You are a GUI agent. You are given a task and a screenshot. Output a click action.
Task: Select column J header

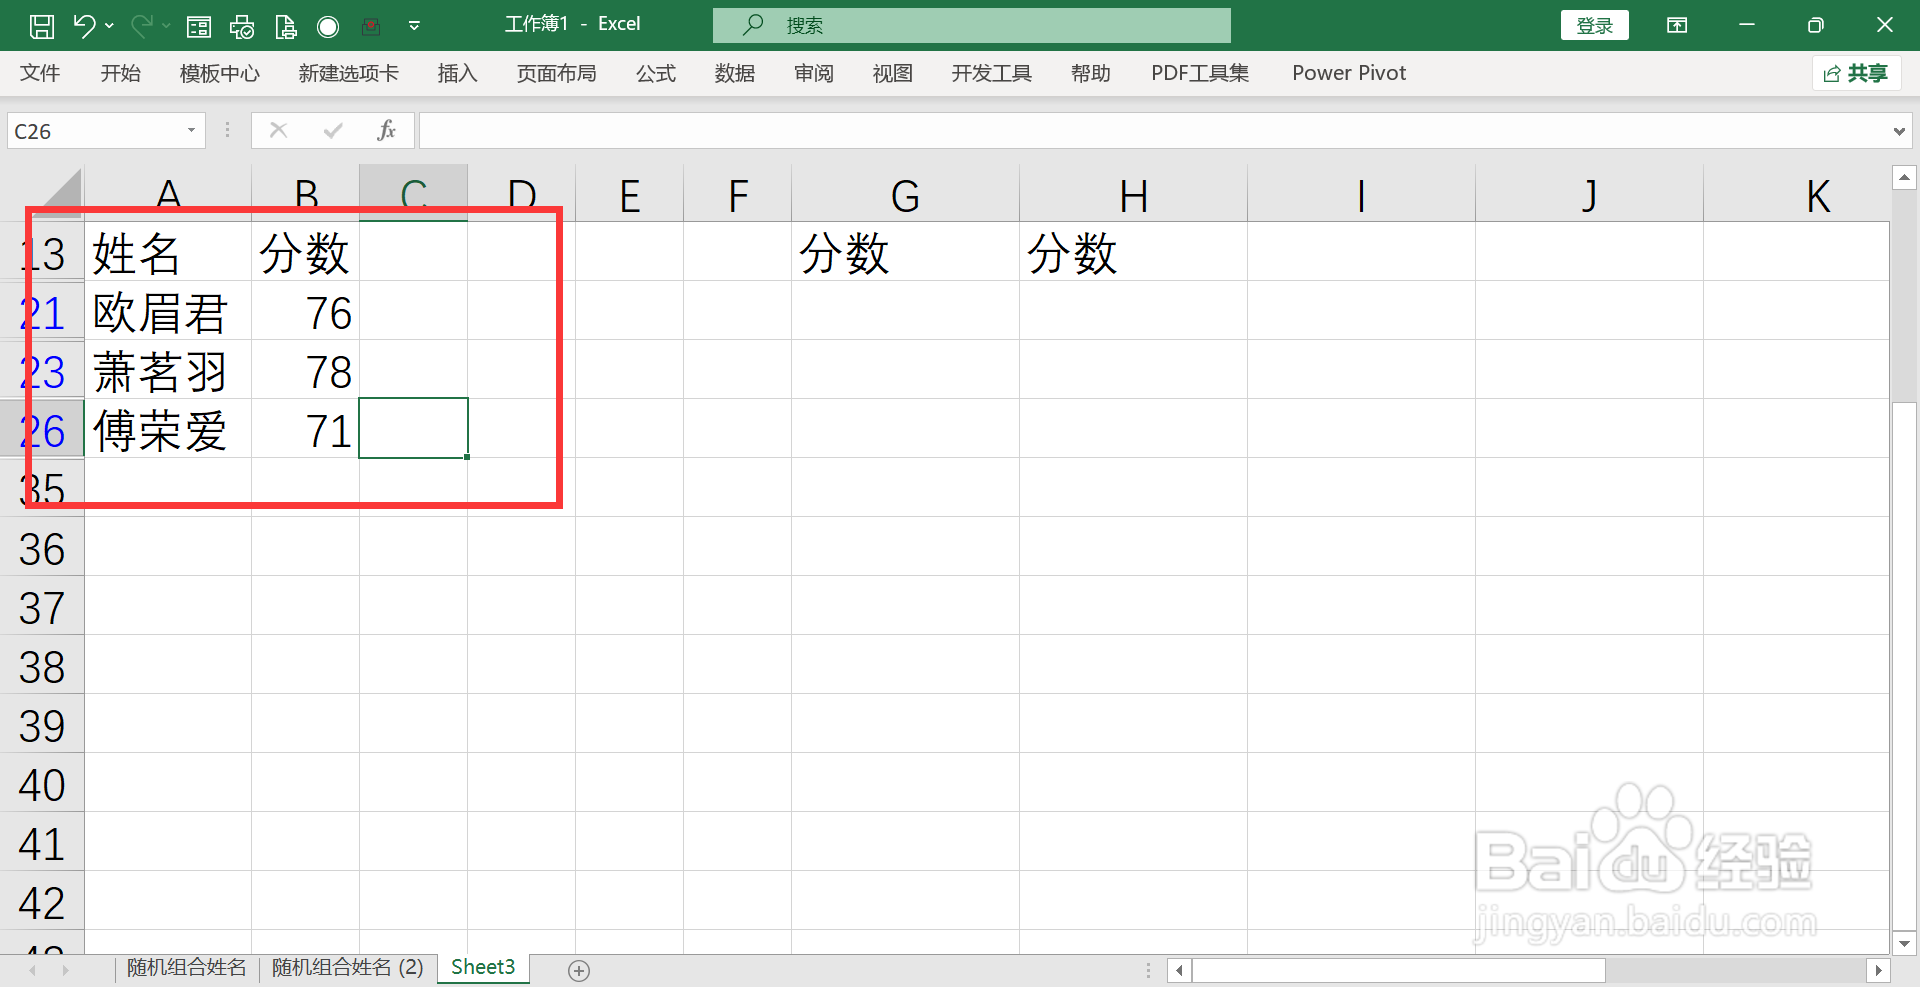point(1589,194)
